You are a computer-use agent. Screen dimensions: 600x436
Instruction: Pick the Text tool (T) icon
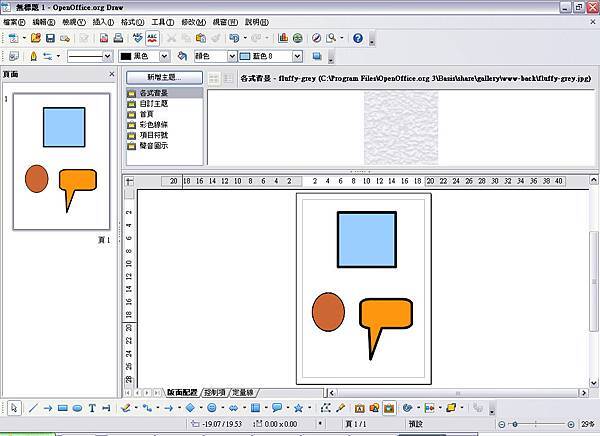(x=92, y=408)
